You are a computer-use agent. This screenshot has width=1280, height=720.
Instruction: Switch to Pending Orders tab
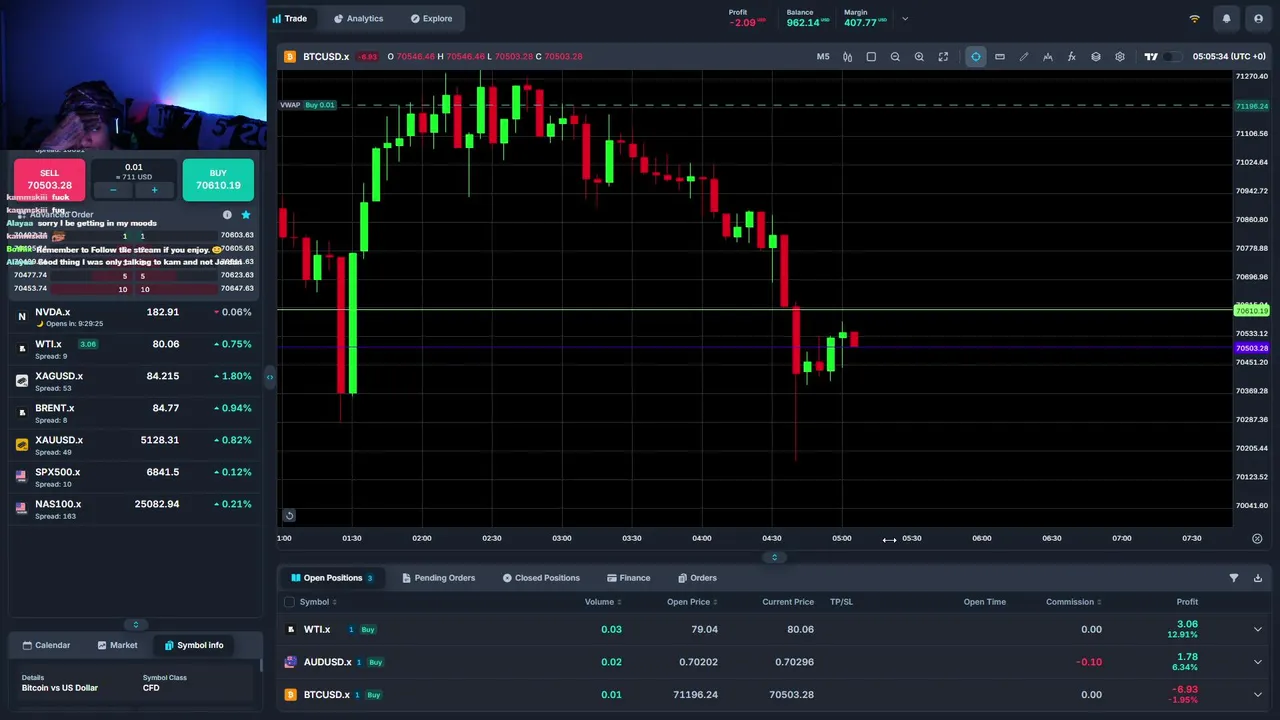click(438, 578)
